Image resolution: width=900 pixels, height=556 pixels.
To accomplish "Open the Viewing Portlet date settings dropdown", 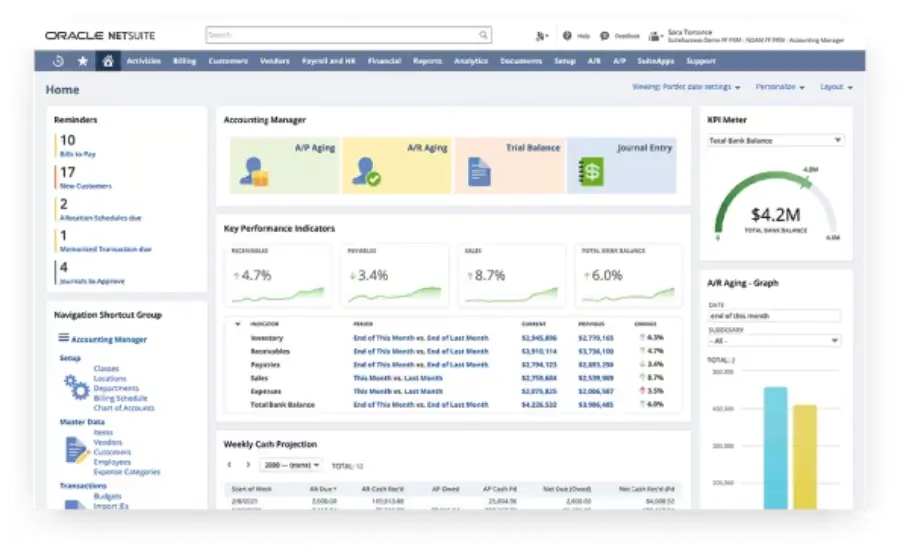I will tap(686, 87).
